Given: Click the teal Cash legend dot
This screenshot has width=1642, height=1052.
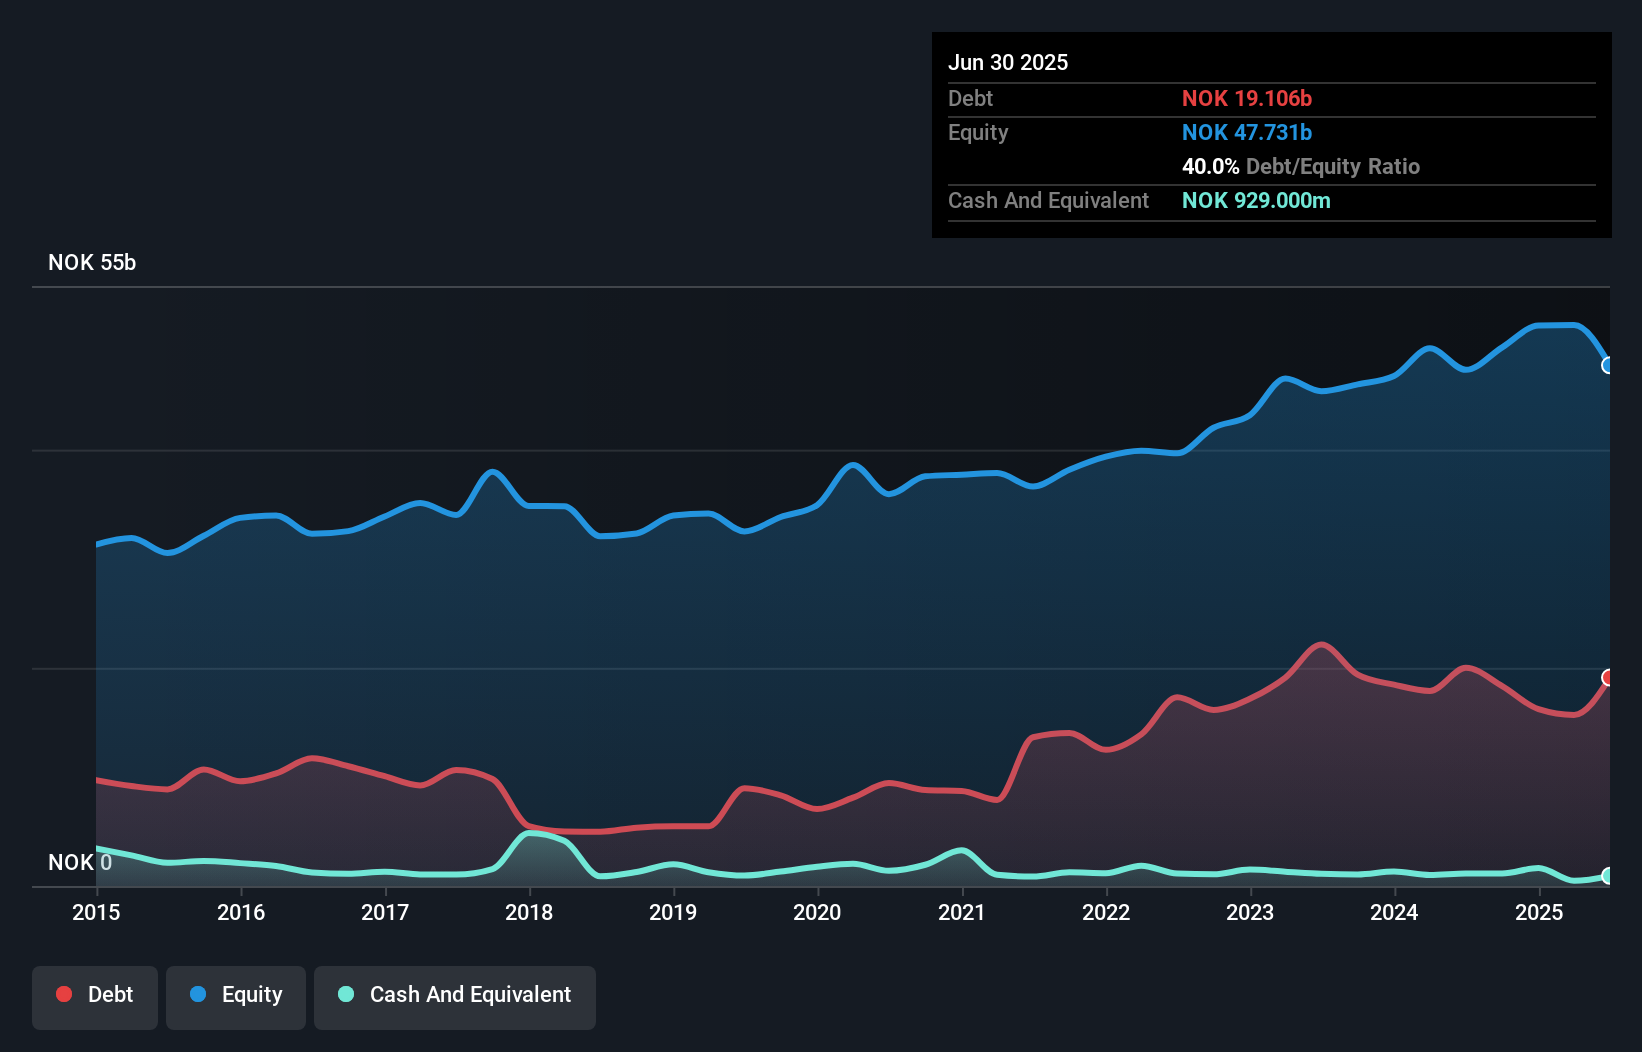Looking at the screenshot, I should 346,994.
